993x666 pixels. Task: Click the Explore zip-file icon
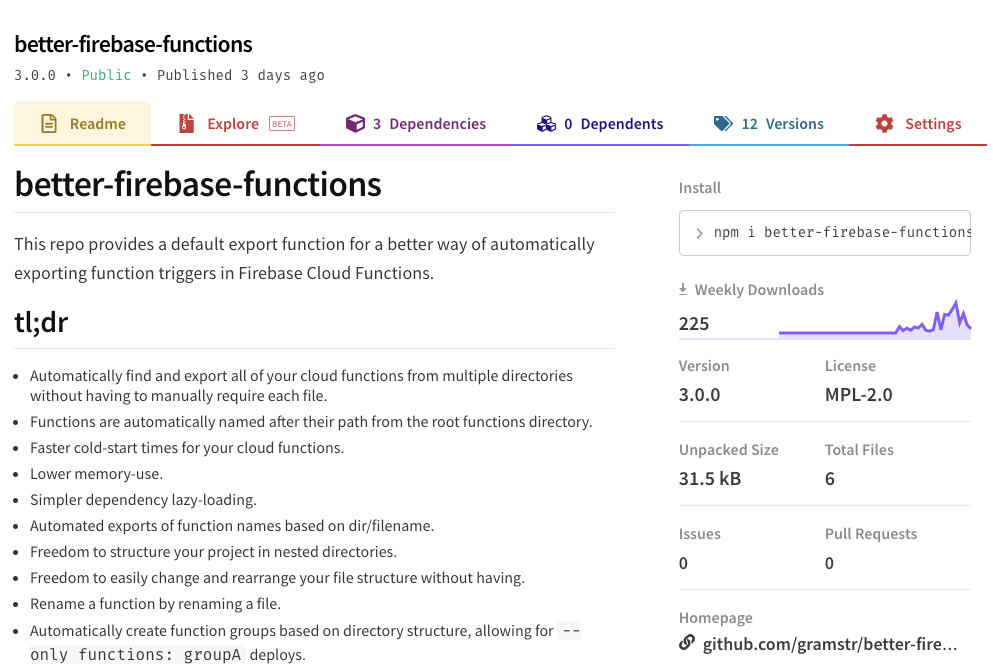[x=186, y=124]
